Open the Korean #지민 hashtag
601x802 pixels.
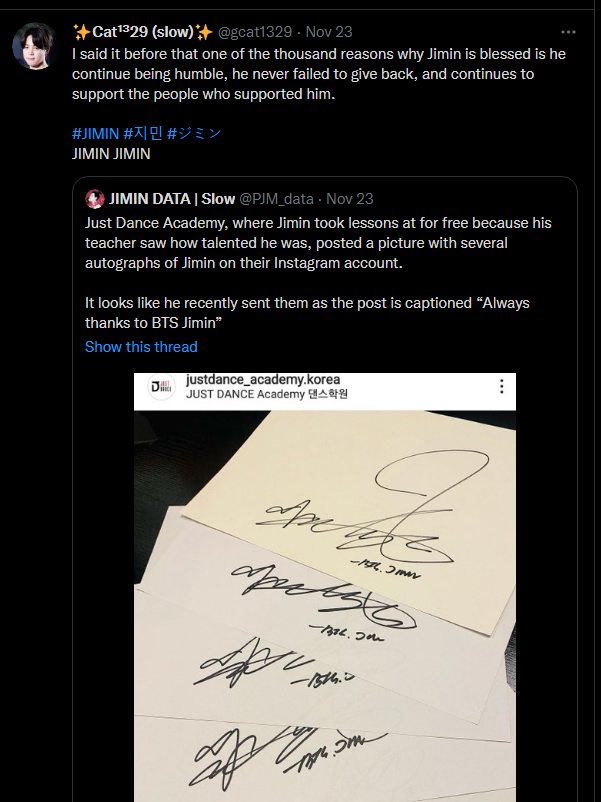[x=143, y=133]
